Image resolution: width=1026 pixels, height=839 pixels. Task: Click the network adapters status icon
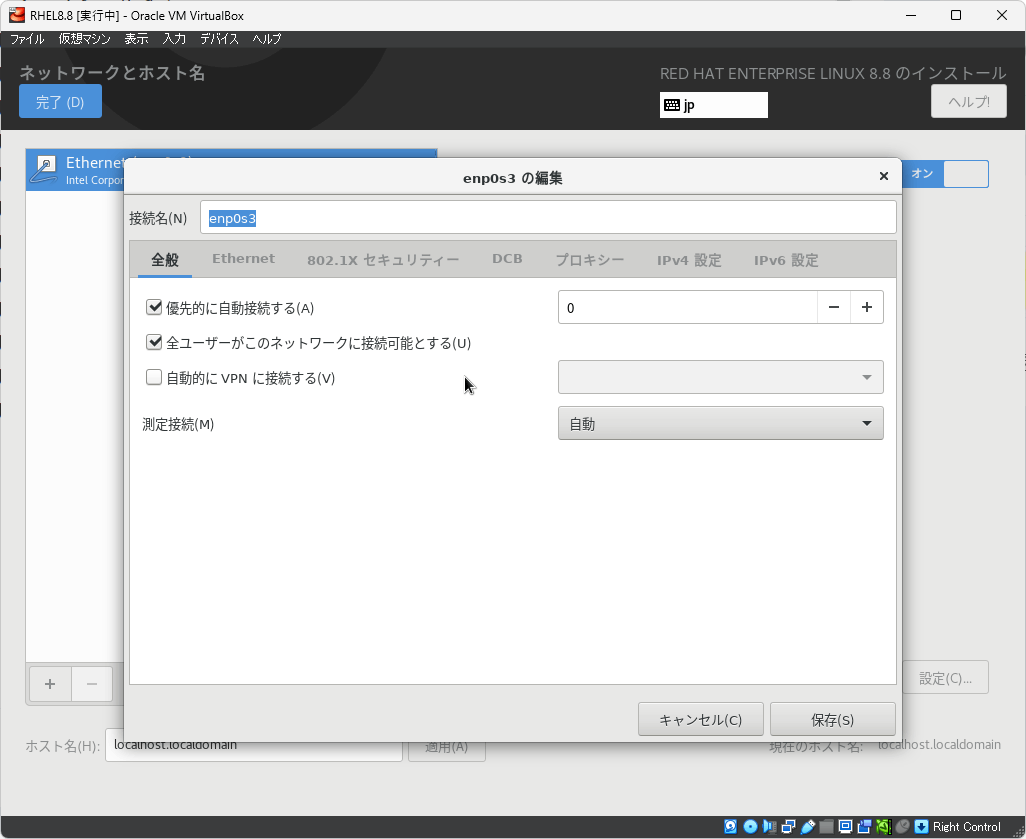tap(788, 827)
